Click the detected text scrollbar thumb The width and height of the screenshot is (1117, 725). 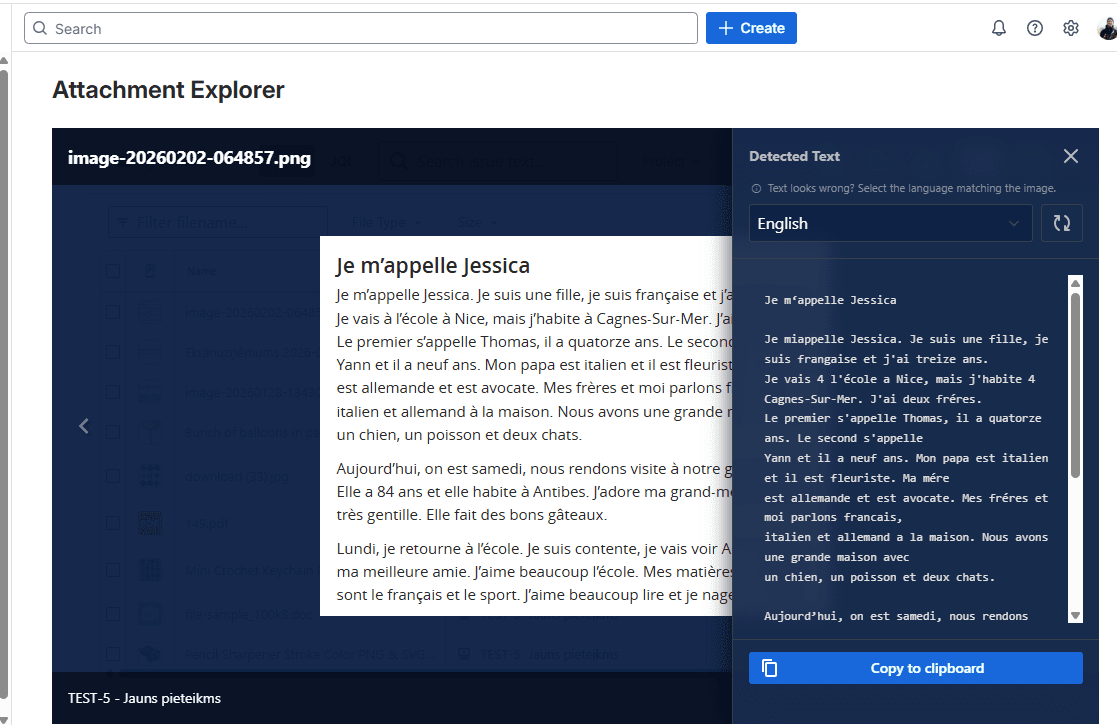[x=1075, y=384]
